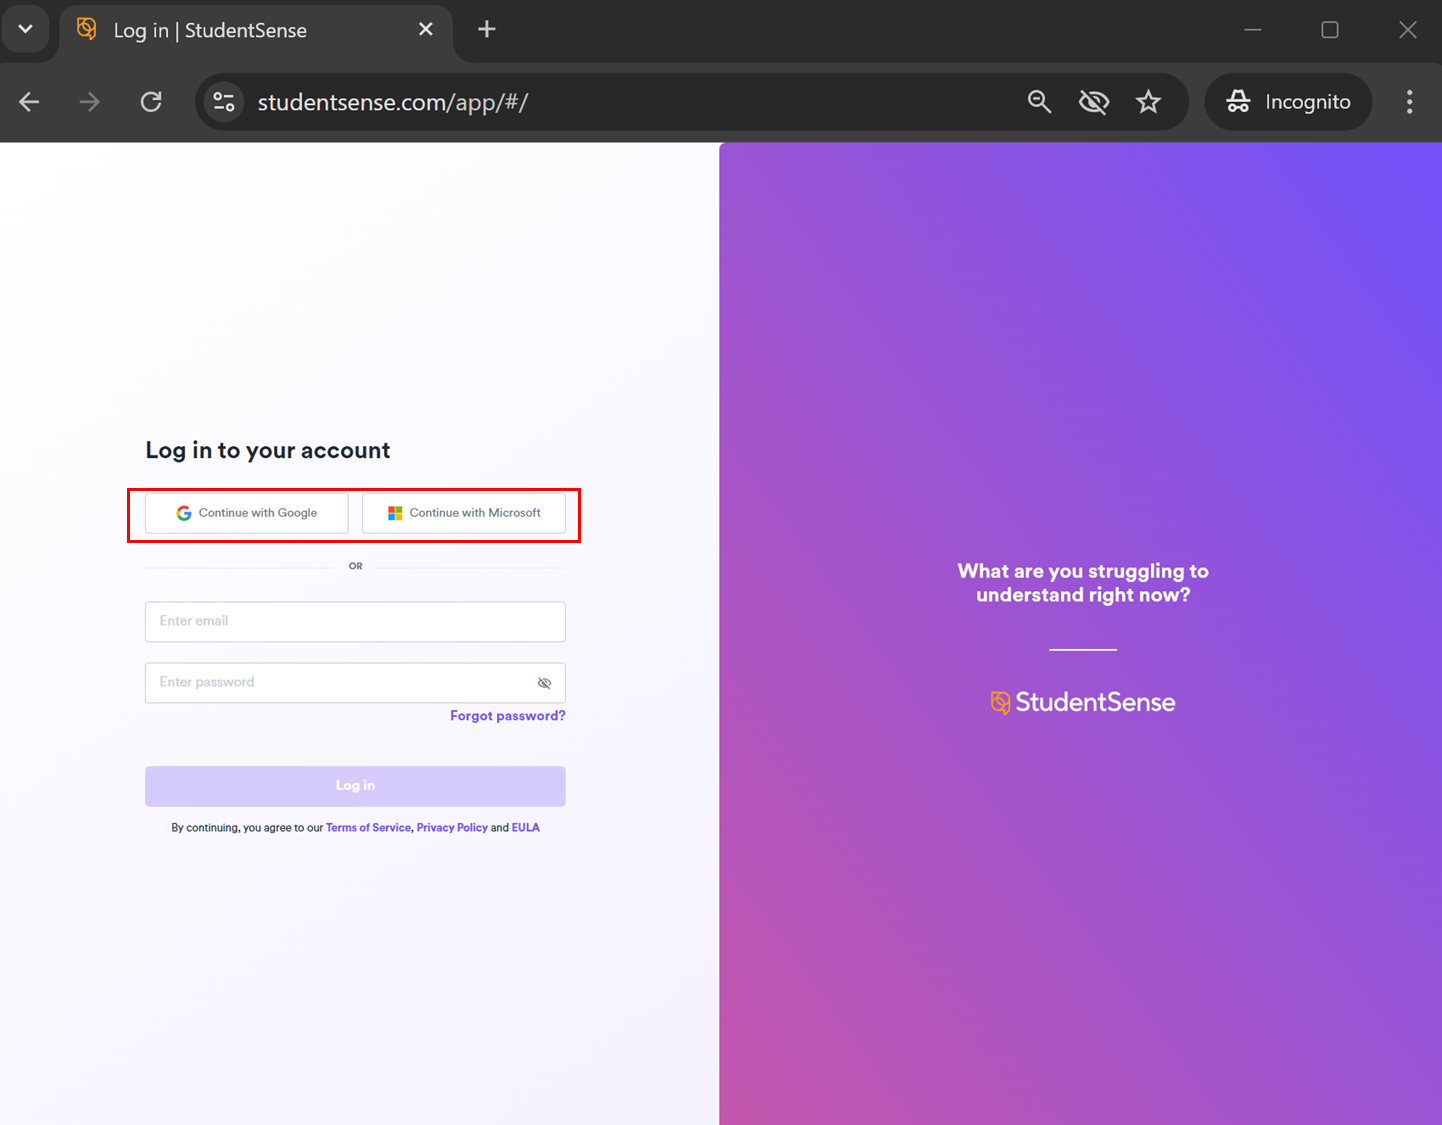Click the browser back arrow
This screenshot has height=1125, width=1442.
(29, 102)
